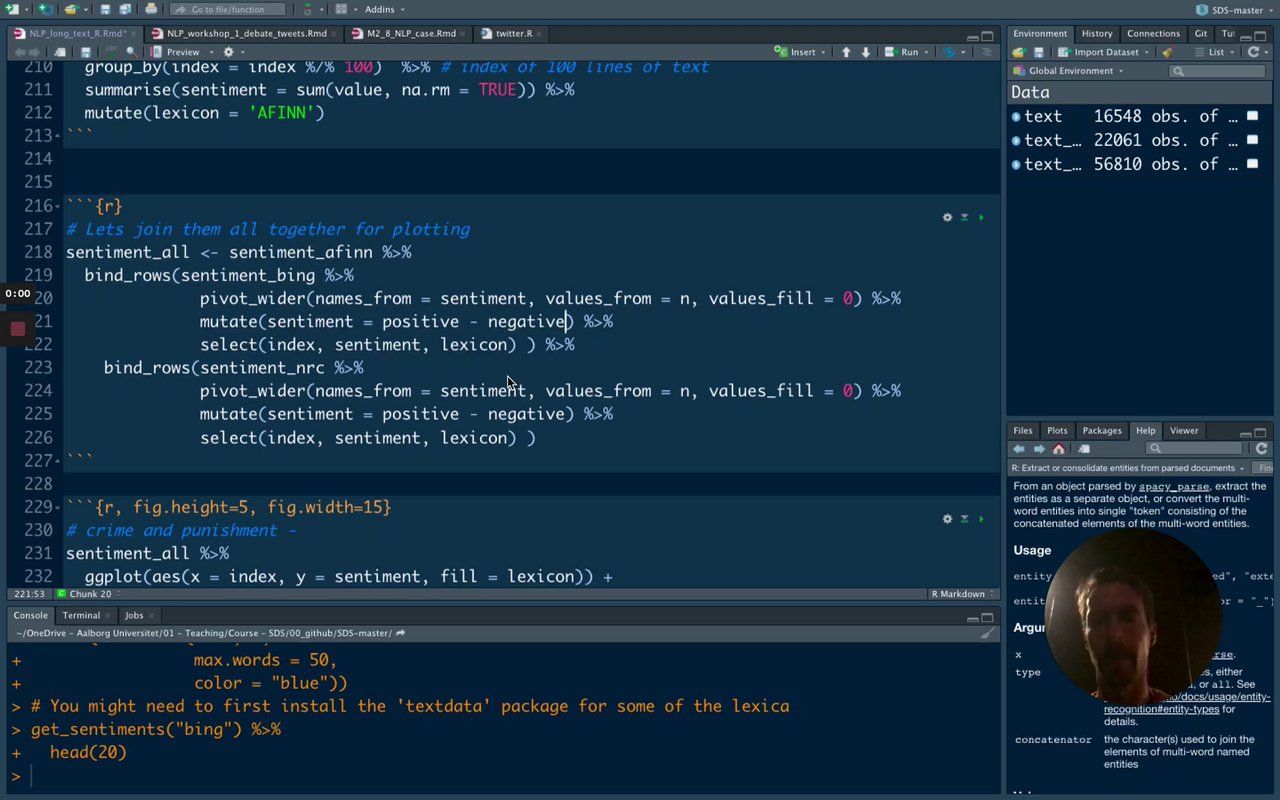Load a workspace from the Environment toolbar
The height and width of the screenshot is (800, 1280).
click(x=1019, y=52)
